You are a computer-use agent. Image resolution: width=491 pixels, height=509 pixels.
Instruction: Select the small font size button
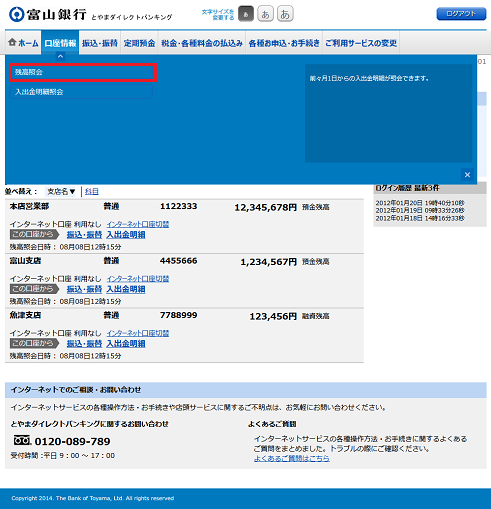click(246, 14)
